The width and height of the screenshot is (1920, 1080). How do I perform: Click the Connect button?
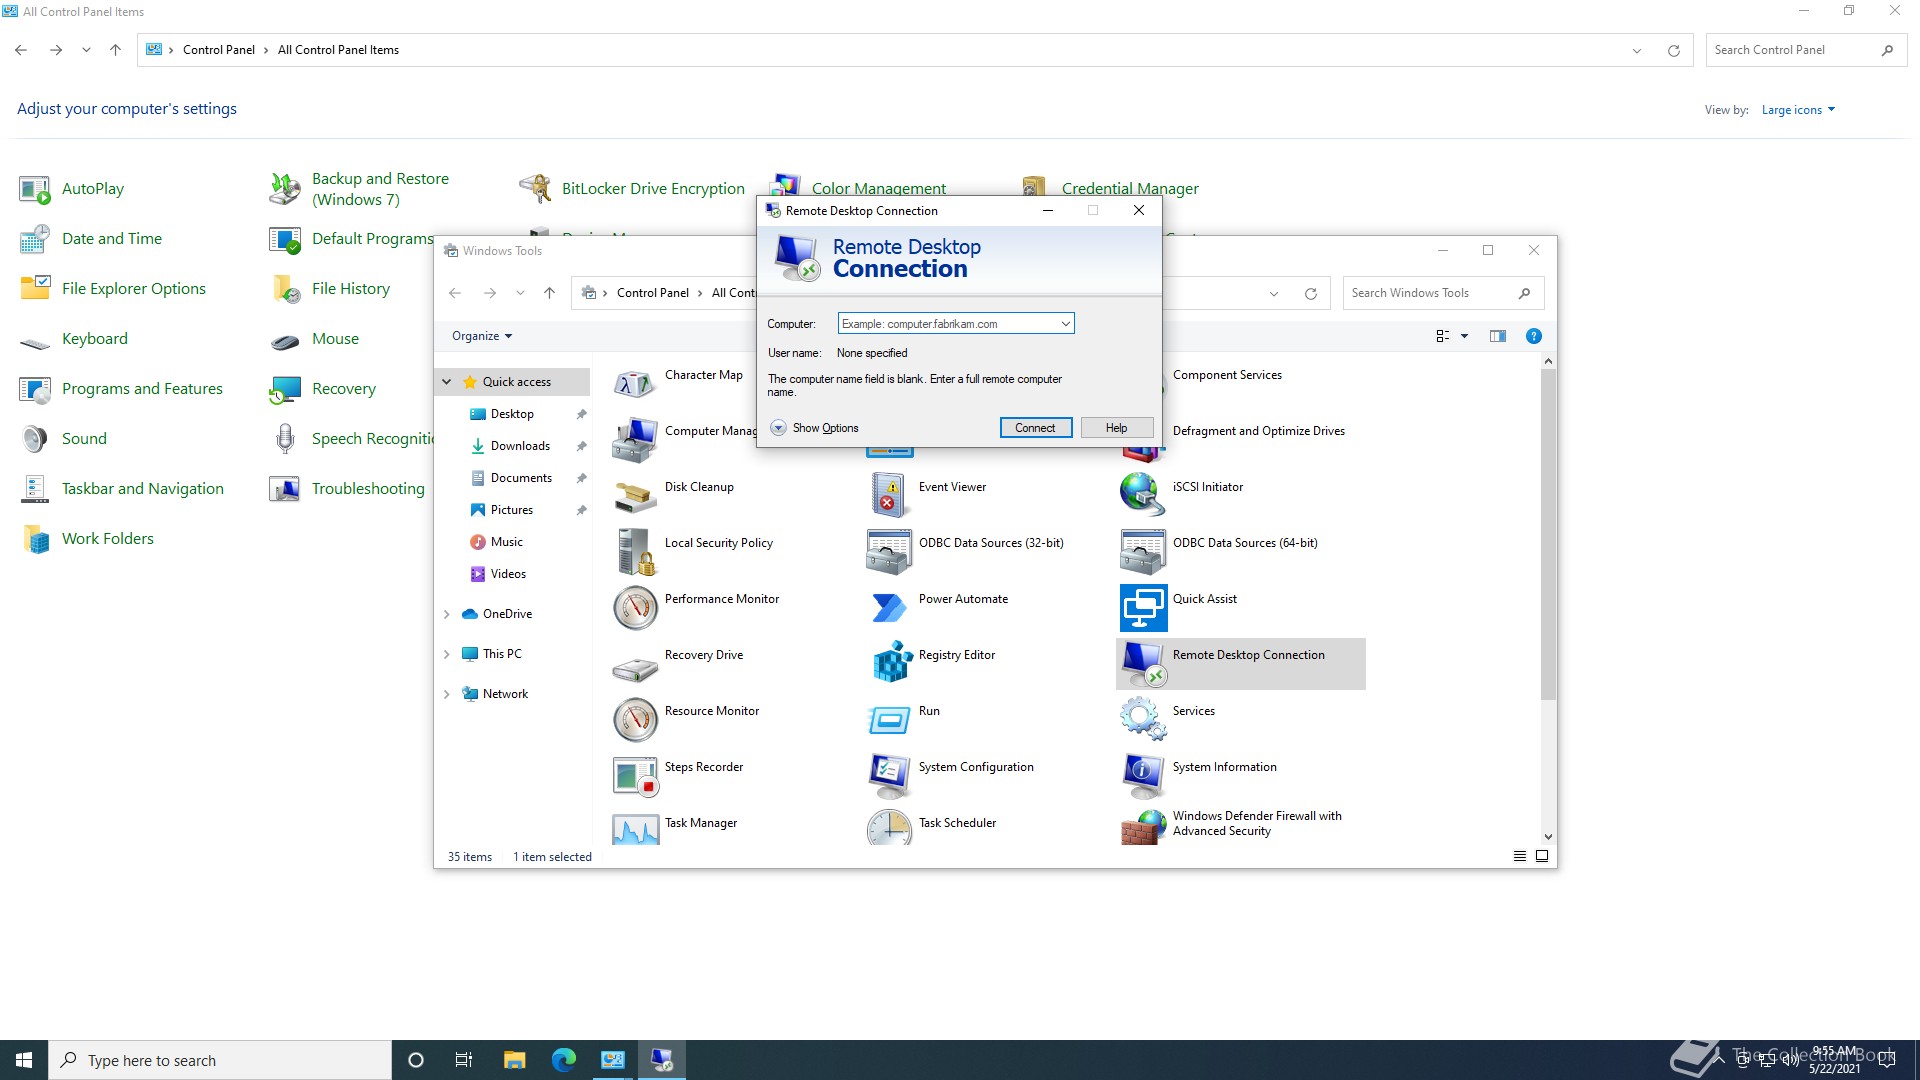tap(1035, 428)
